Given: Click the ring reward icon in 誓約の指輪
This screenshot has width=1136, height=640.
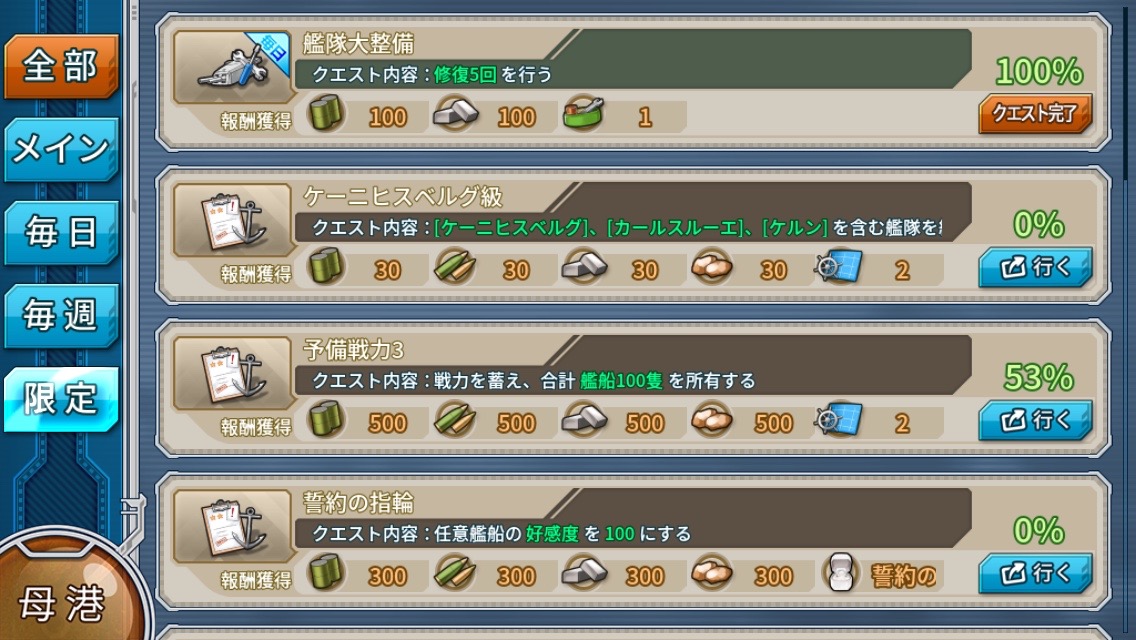Looking at the screenshot, I should tap(840, 572).
